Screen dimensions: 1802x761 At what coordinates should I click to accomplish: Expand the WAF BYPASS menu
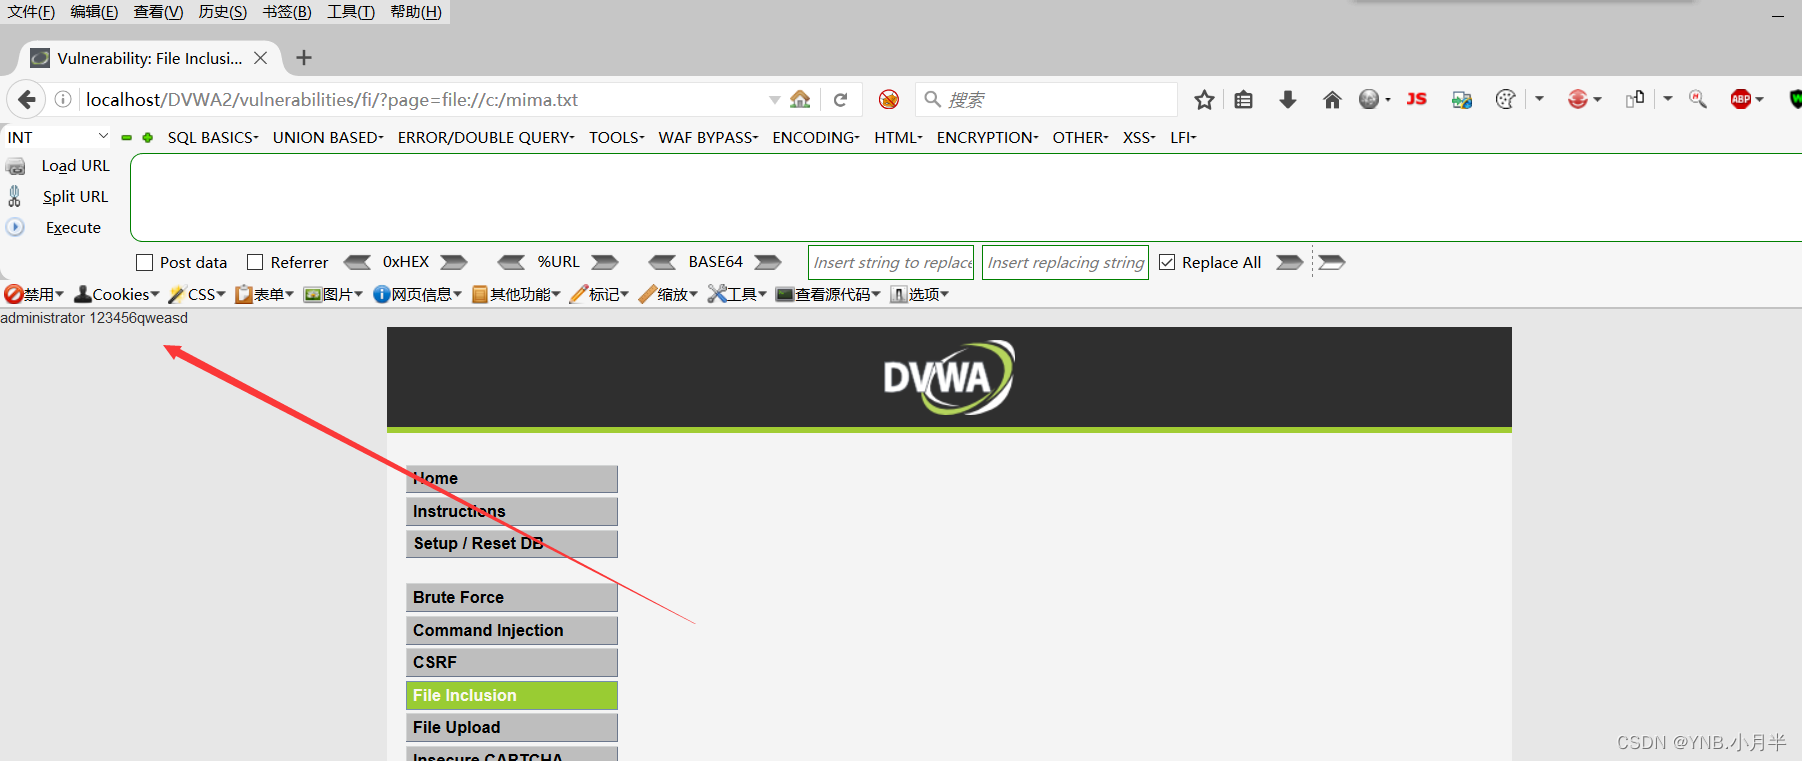(708, 137)
